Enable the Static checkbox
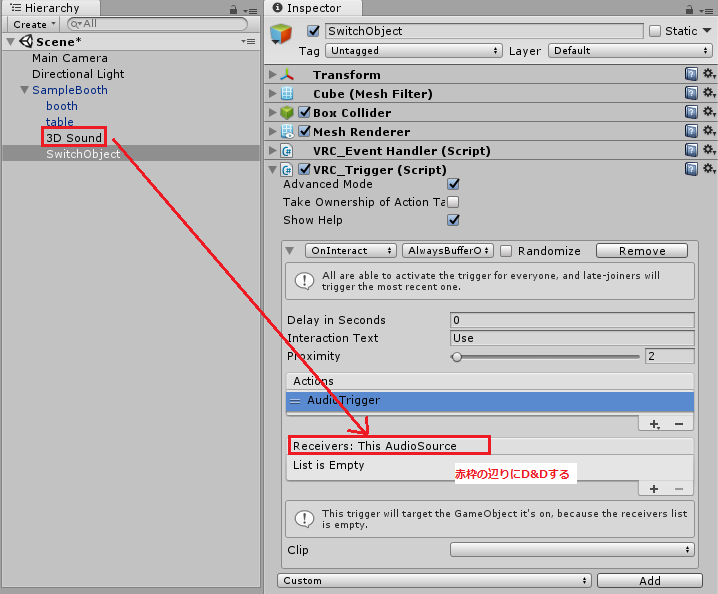This screenshot has width=718, height=594. (x=655, y=31)
